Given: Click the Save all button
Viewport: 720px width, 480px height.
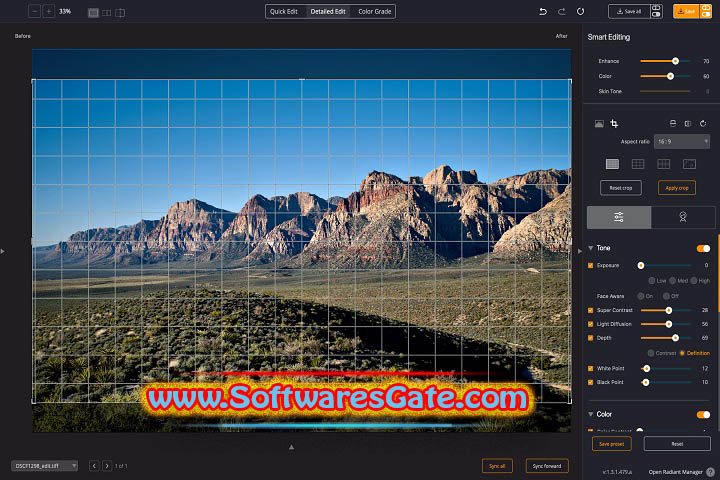Looking at the screenshot, I should click(x=629, y=11).
